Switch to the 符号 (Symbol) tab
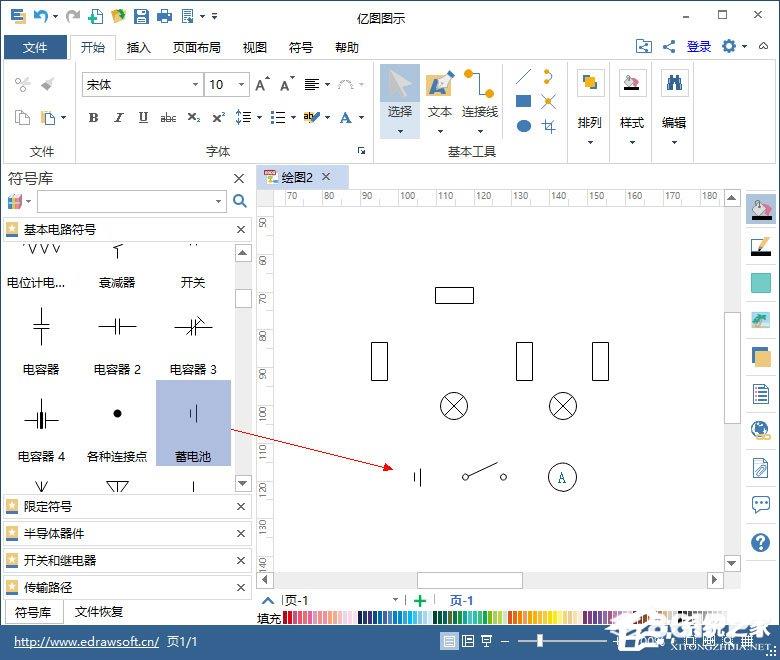Viewport: 780px width, 660px height. 300,47
